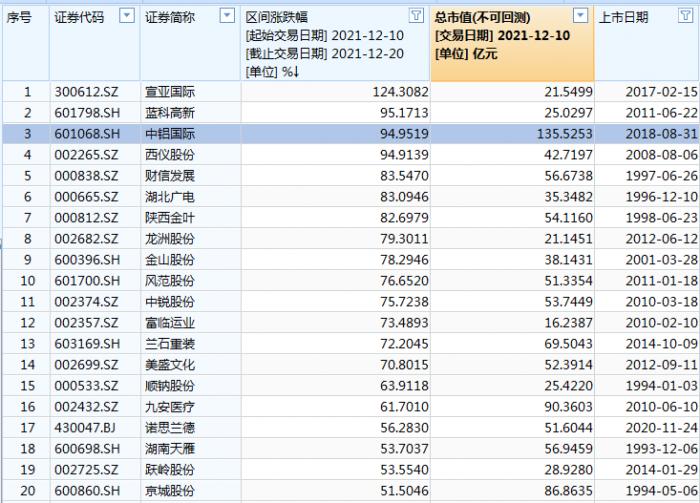Select the listing date 1993-12-06
This screenshot has height=503, width=700.
point(661,449)
